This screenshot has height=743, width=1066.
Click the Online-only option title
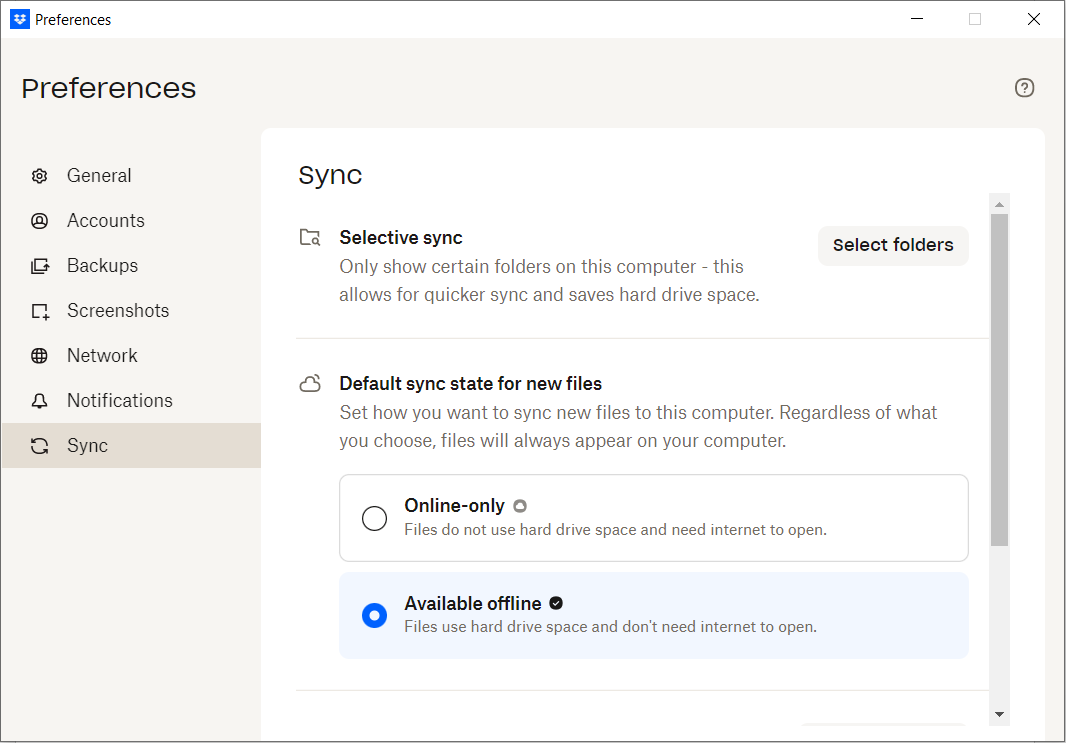(x=454, y=506)
